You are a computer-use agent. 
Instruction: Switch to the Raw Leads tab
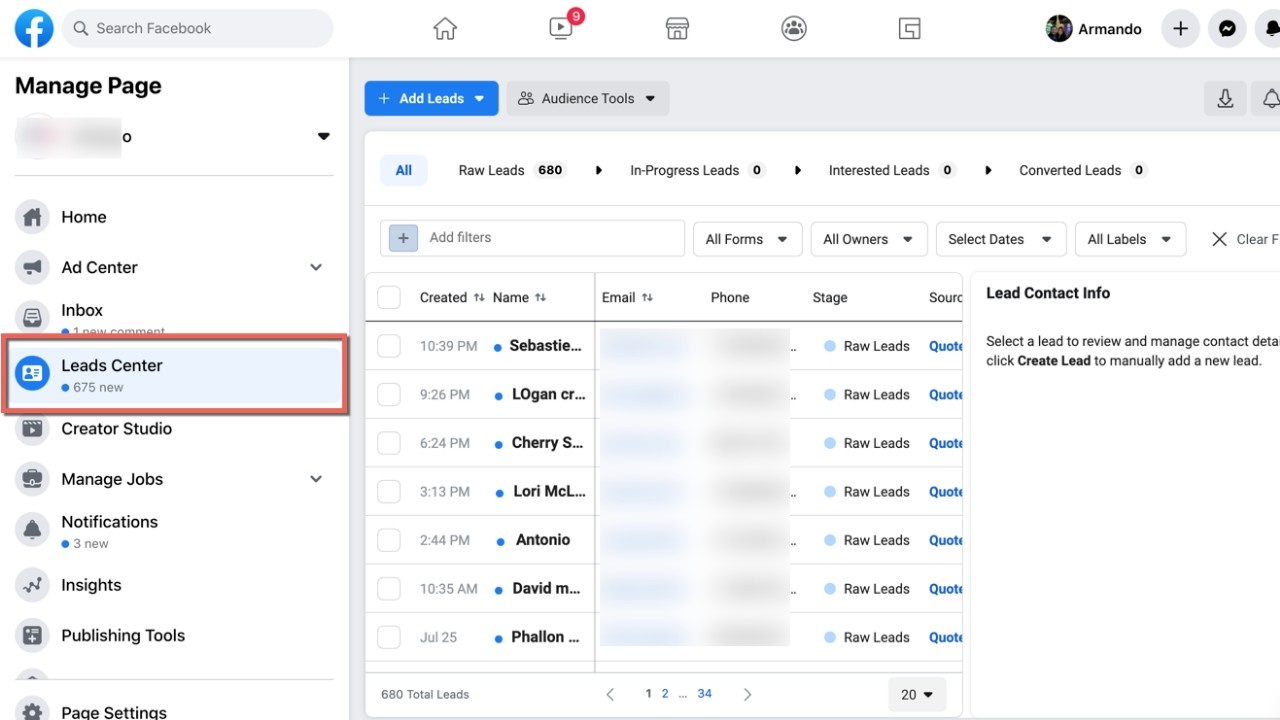pos(511,170)
